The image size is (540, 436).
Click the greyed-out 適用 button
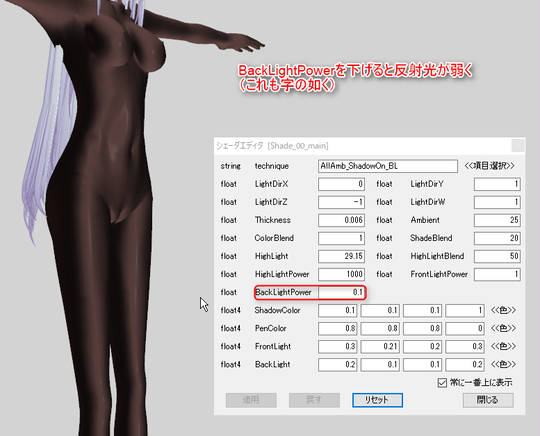click(251, 400)
